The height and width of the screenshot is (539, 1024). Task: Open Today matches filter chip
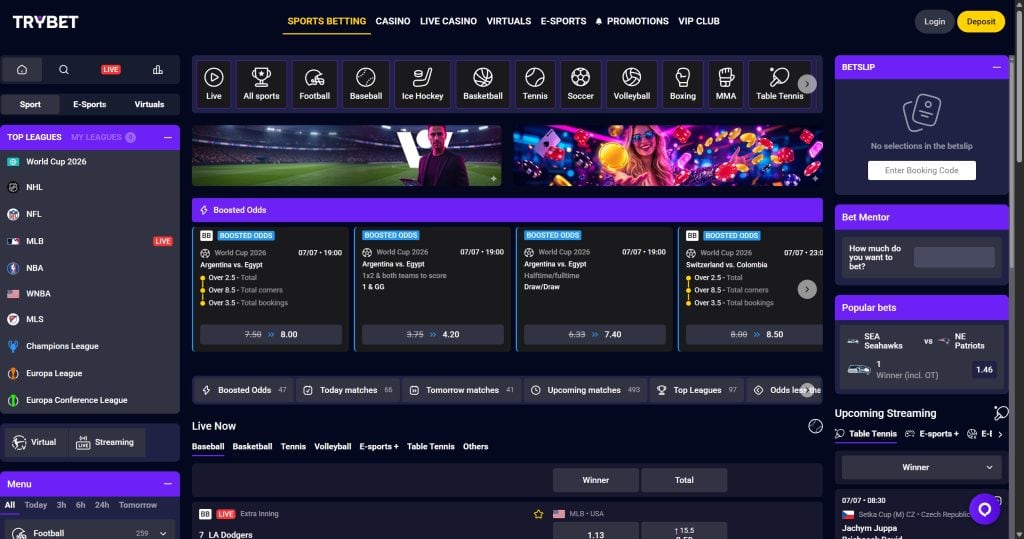click(x=347, y=390)
